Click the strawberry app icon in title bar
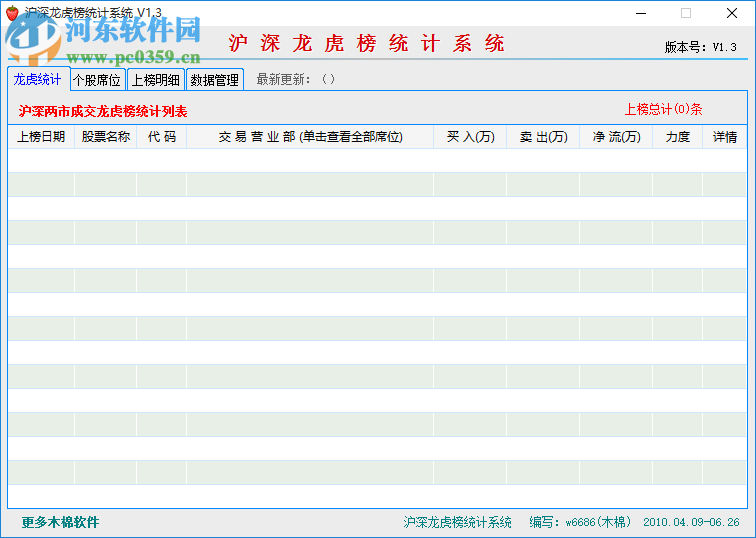 [x=12, y=13]
